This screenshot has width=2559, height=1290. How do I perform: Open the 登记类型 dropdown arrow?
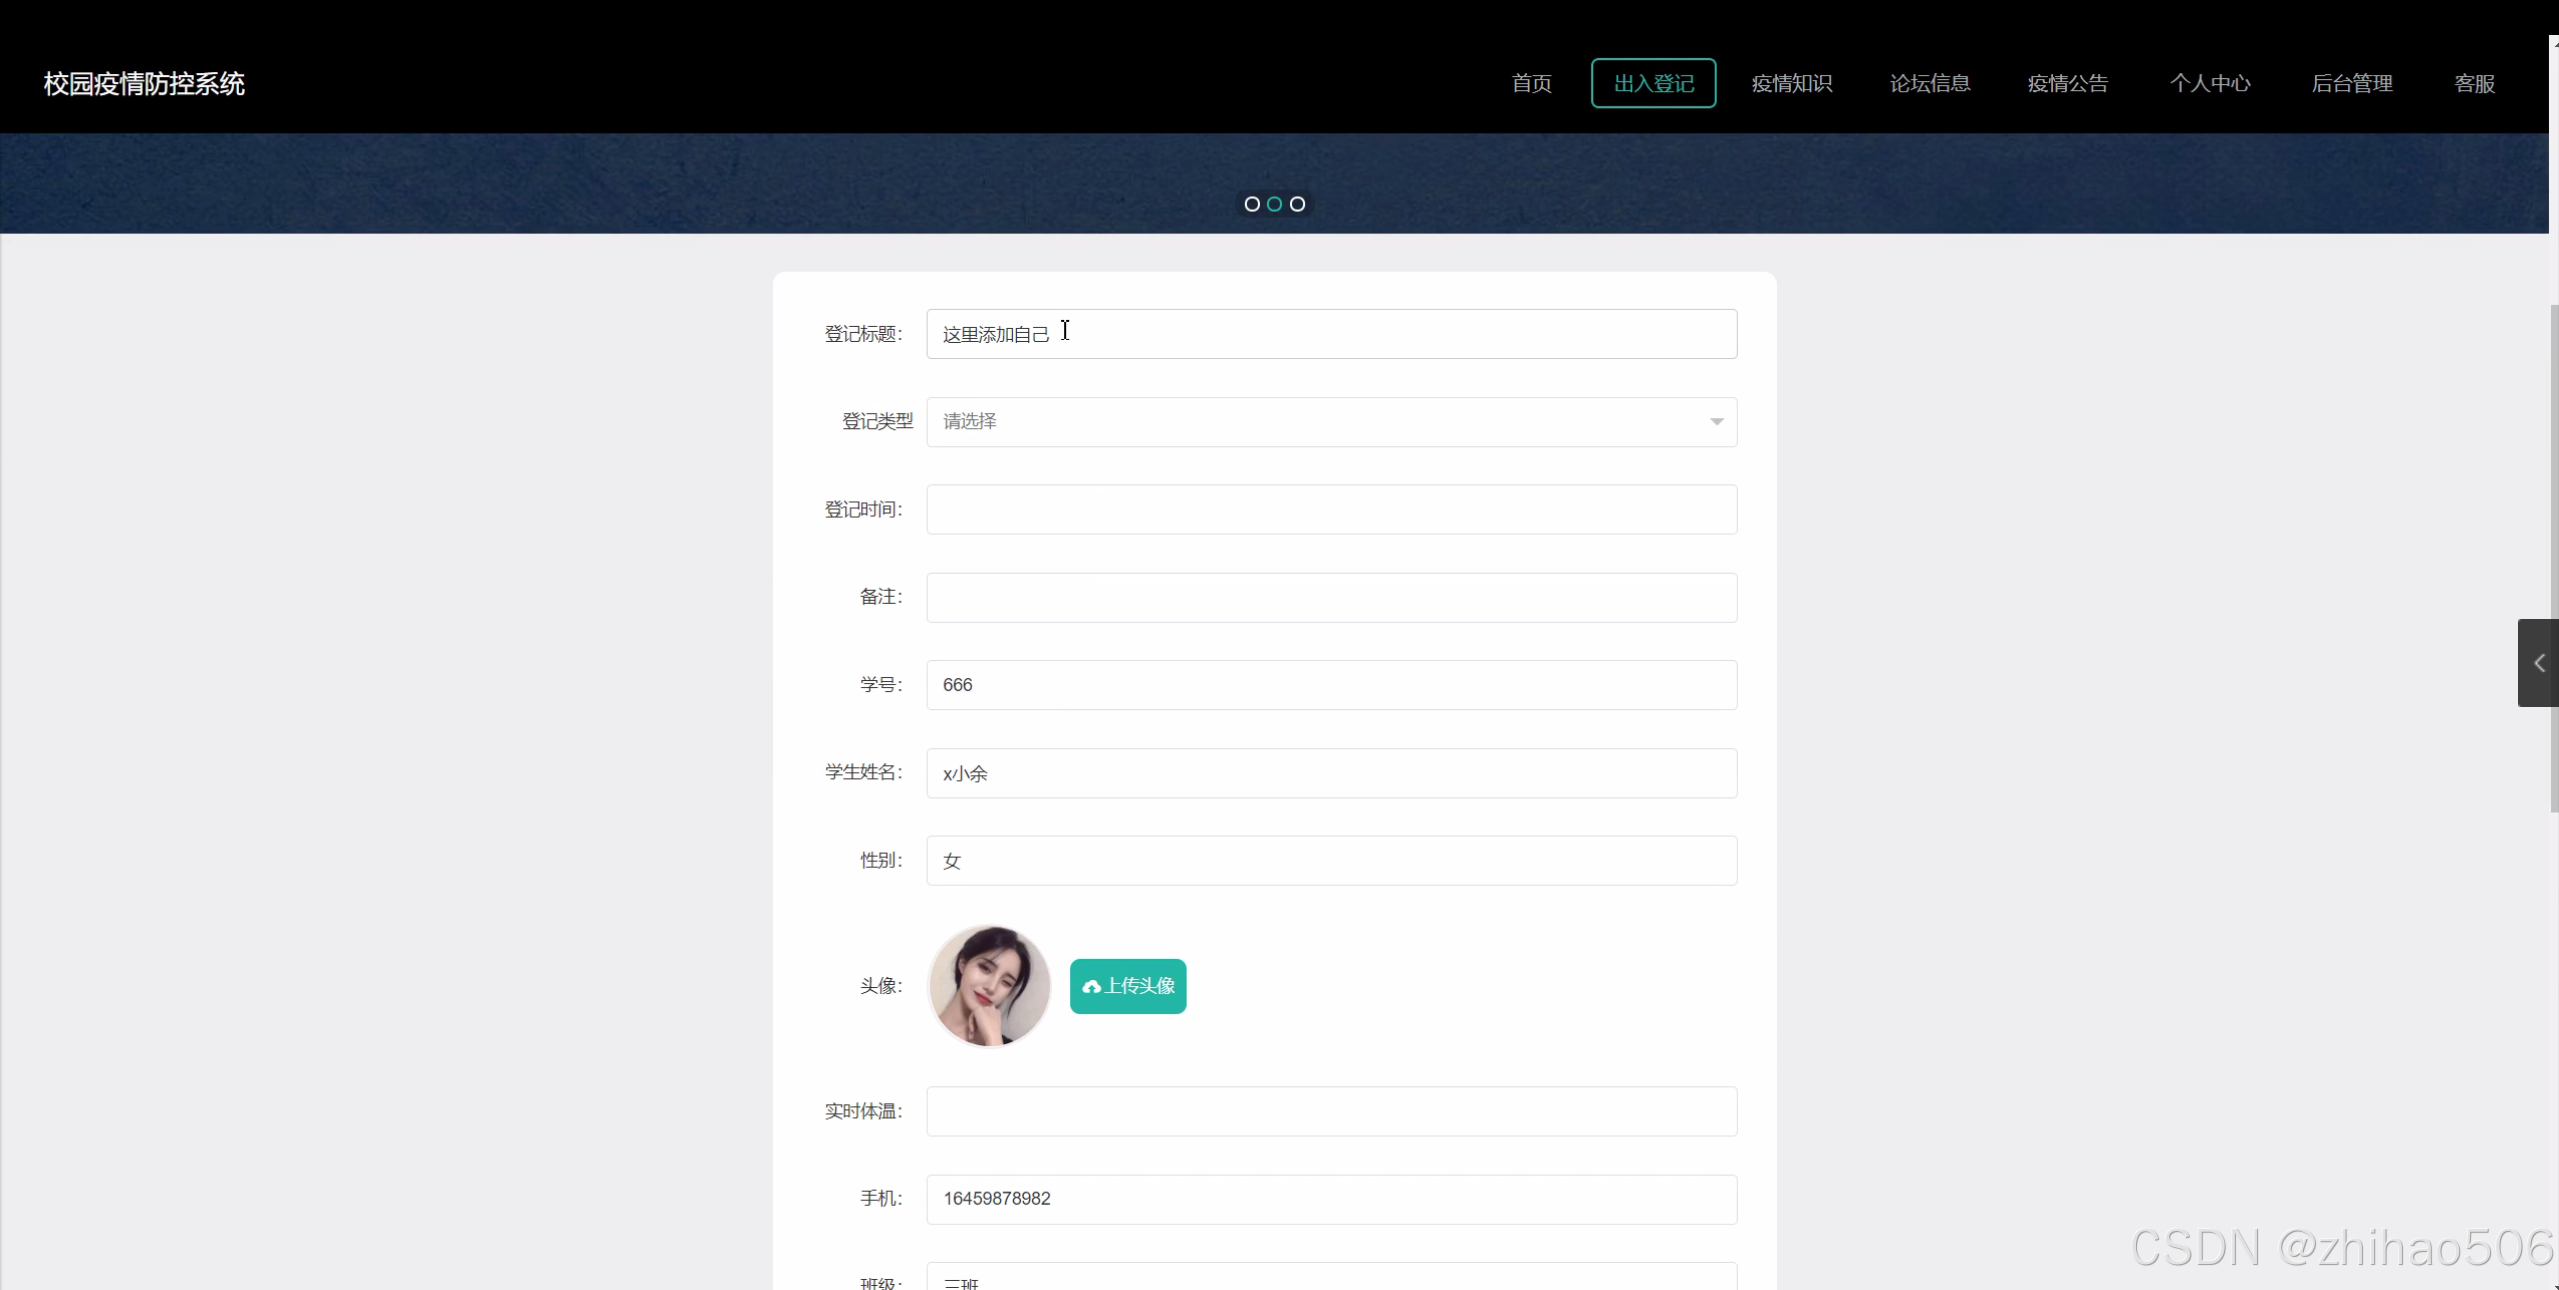(1716, 422)
